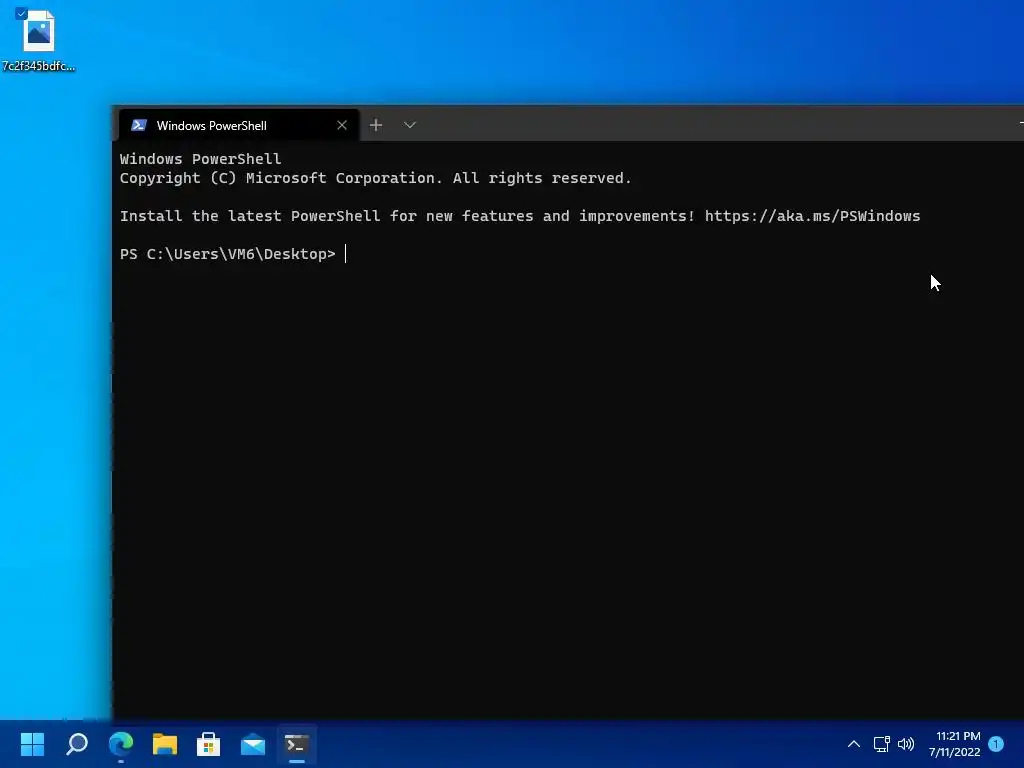Click the PowerShell icon in tab

tap(138, 125)
